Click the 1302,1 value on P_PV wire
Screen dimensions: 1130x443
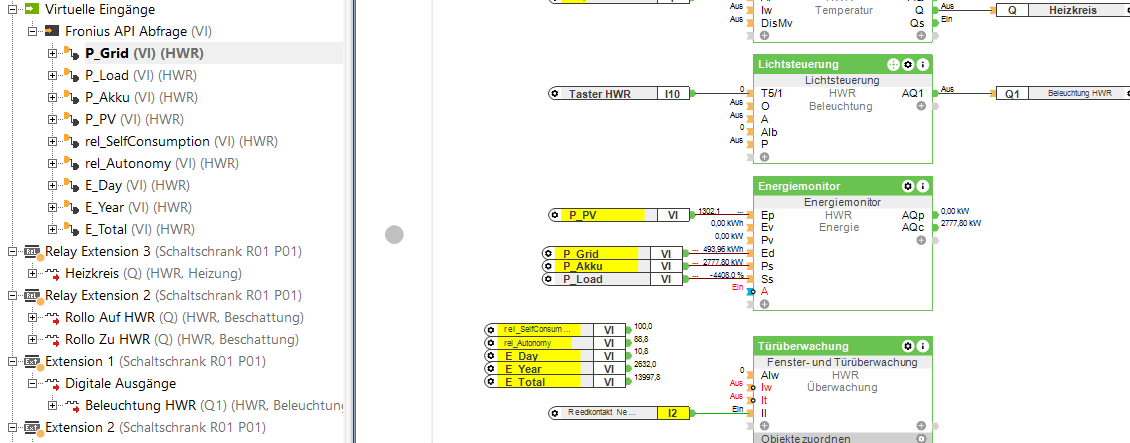[710, 211]
